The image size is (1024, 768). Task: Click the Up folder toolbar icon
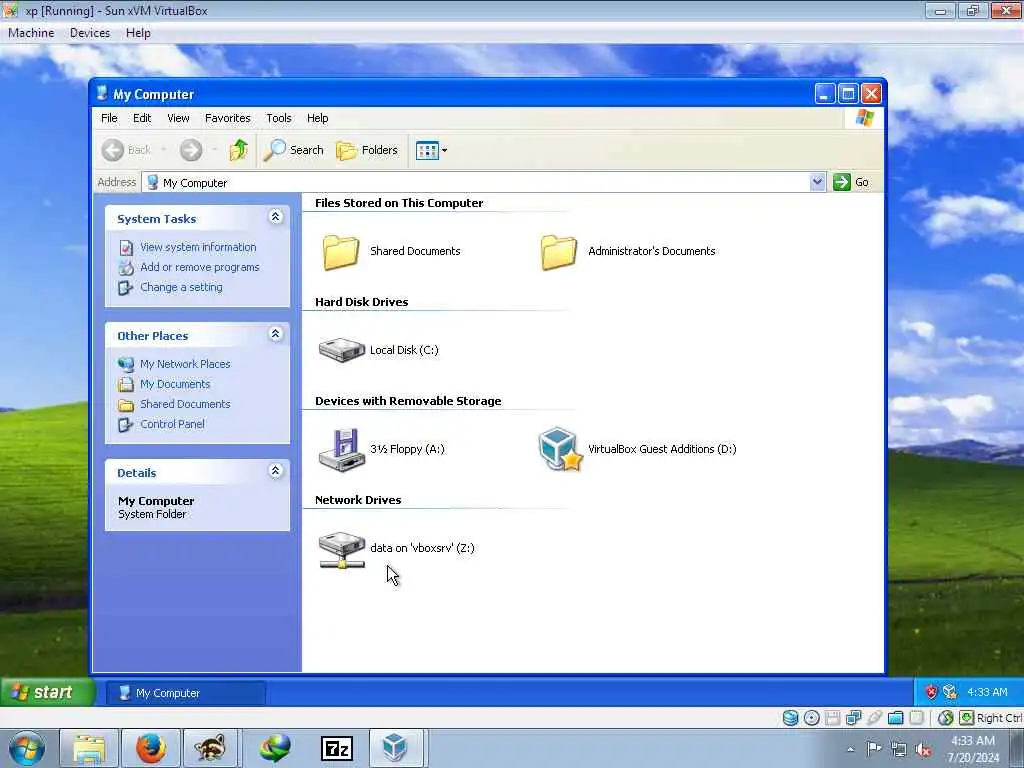coord(238,150)
